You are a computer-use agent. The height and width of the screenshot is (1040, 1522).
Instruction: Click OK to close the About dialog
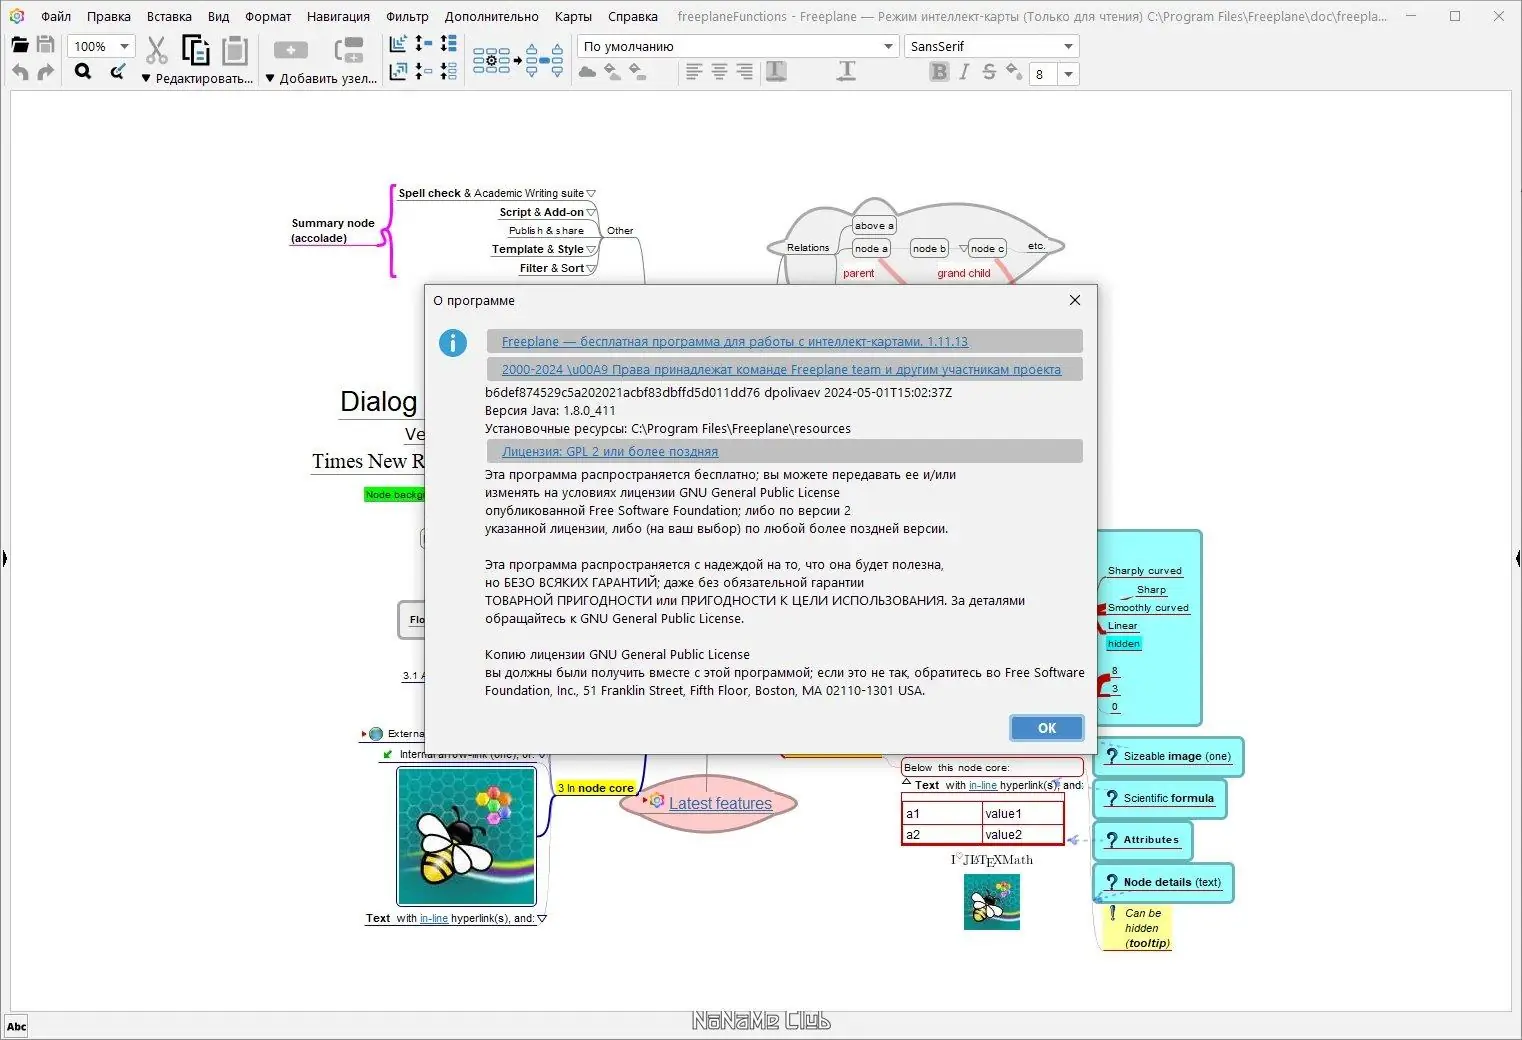pos(1047,728)
